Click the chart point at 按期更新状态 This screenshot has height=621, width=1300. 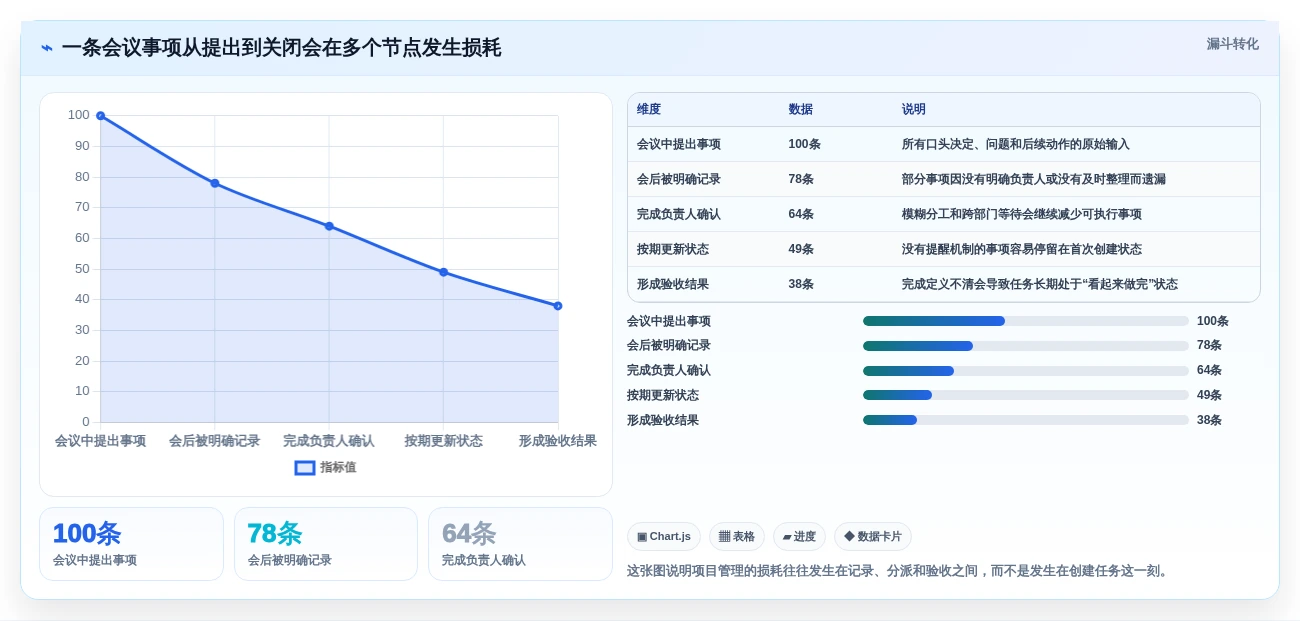coord(443,272)
